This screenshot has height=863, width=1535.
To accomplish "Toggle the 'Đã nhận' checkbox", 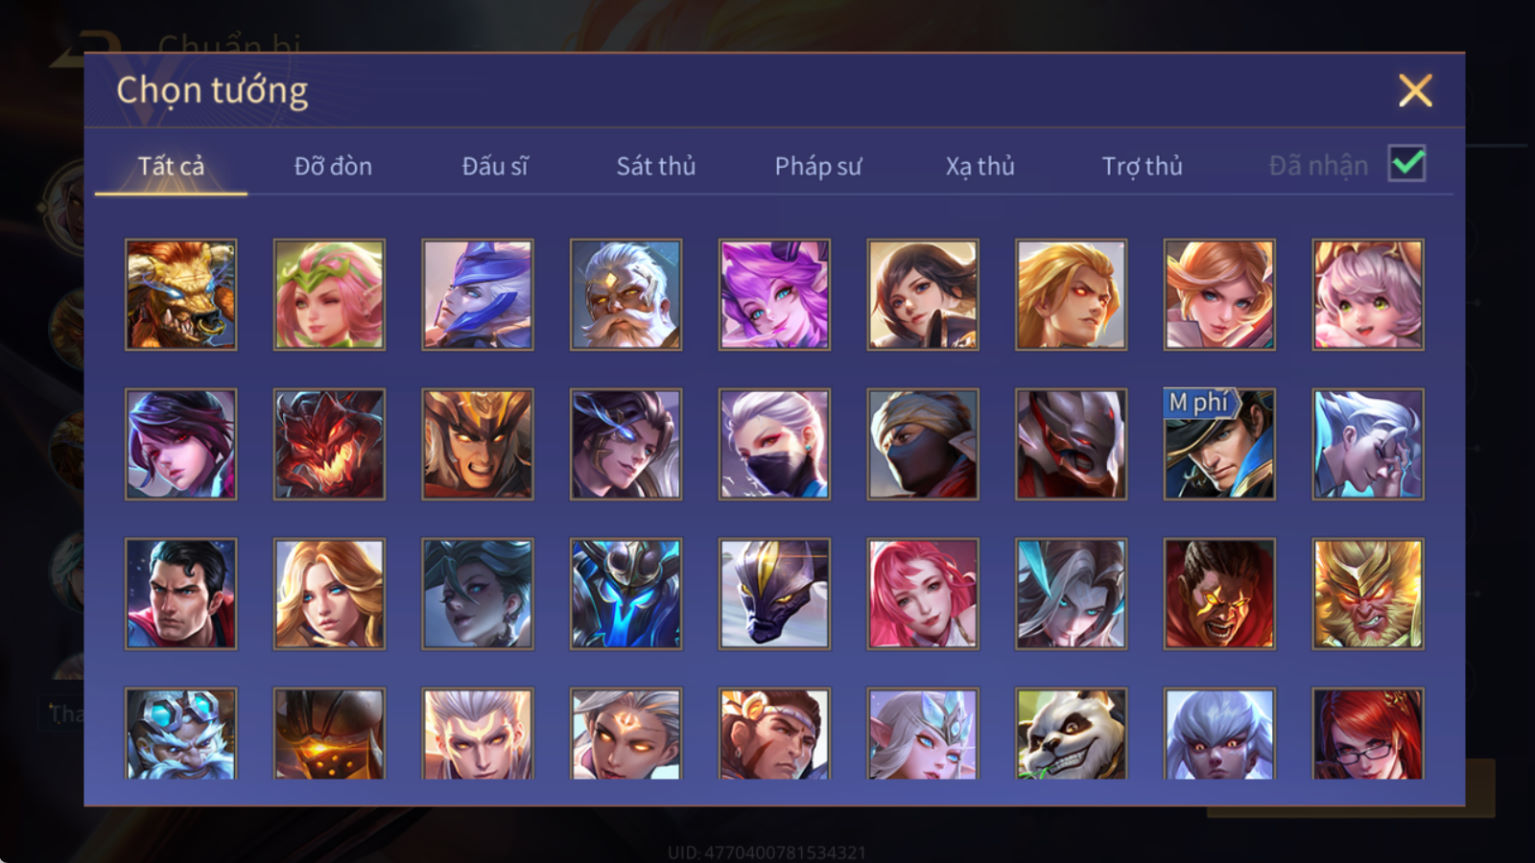I will (x=1407, y=163).
